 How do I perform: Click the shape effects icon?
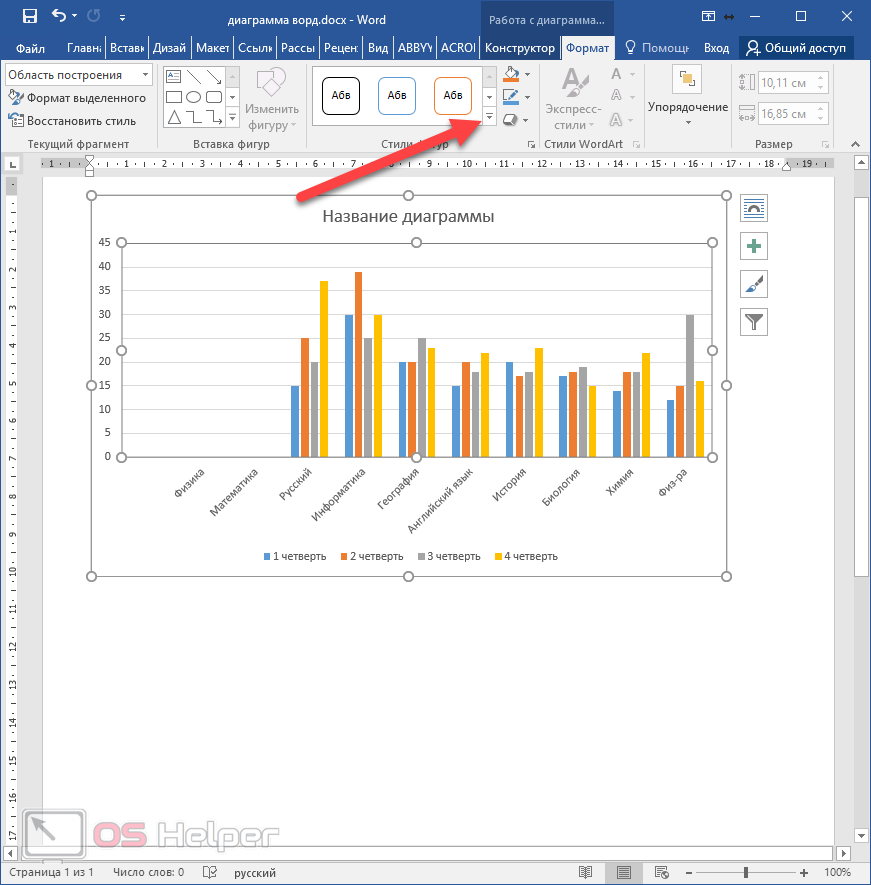pos(512,120)
